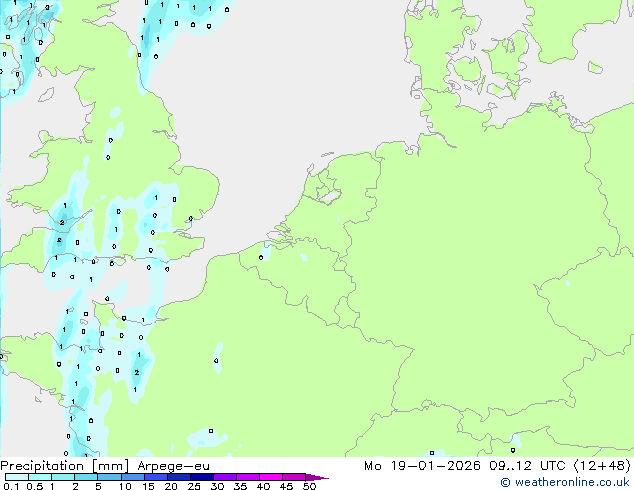The height and width of the screenshot is (490, 634).
Task: Click the time "09..12 UTC"
Action: (x=526, y=466)
